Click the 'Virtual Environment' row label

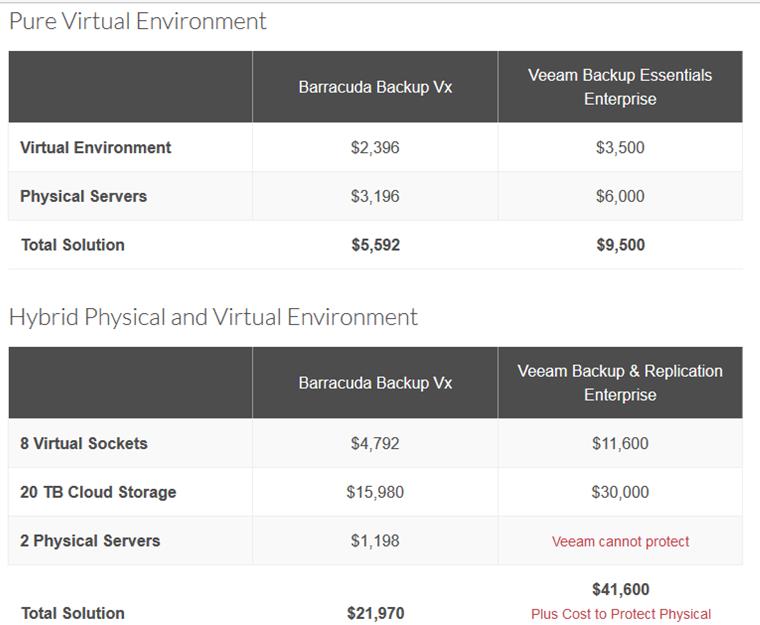click(95, 147)
